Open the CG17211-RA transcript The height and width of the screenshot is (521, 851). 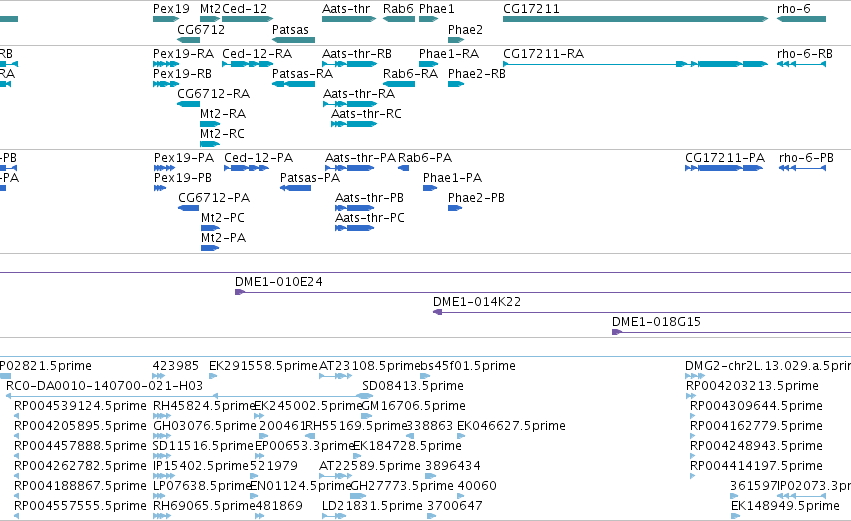click(x=636, y=64)
